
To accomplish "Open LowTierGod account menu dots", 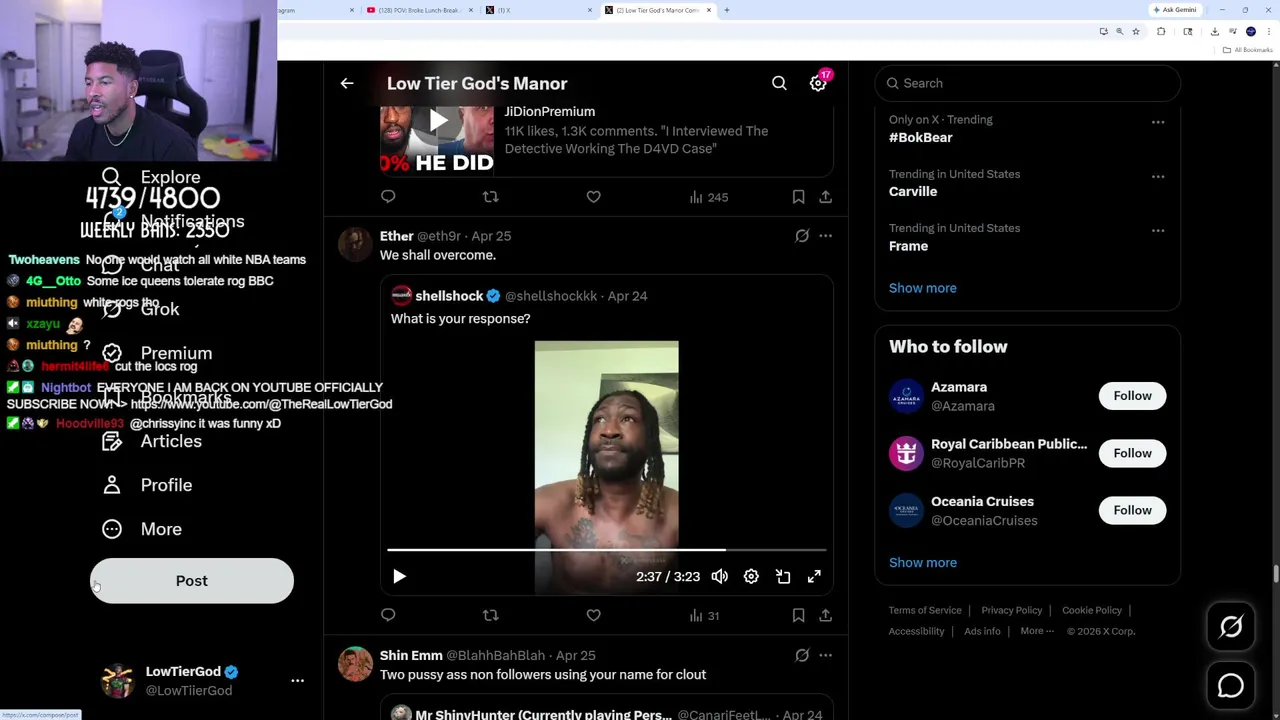I will point(297,680).
